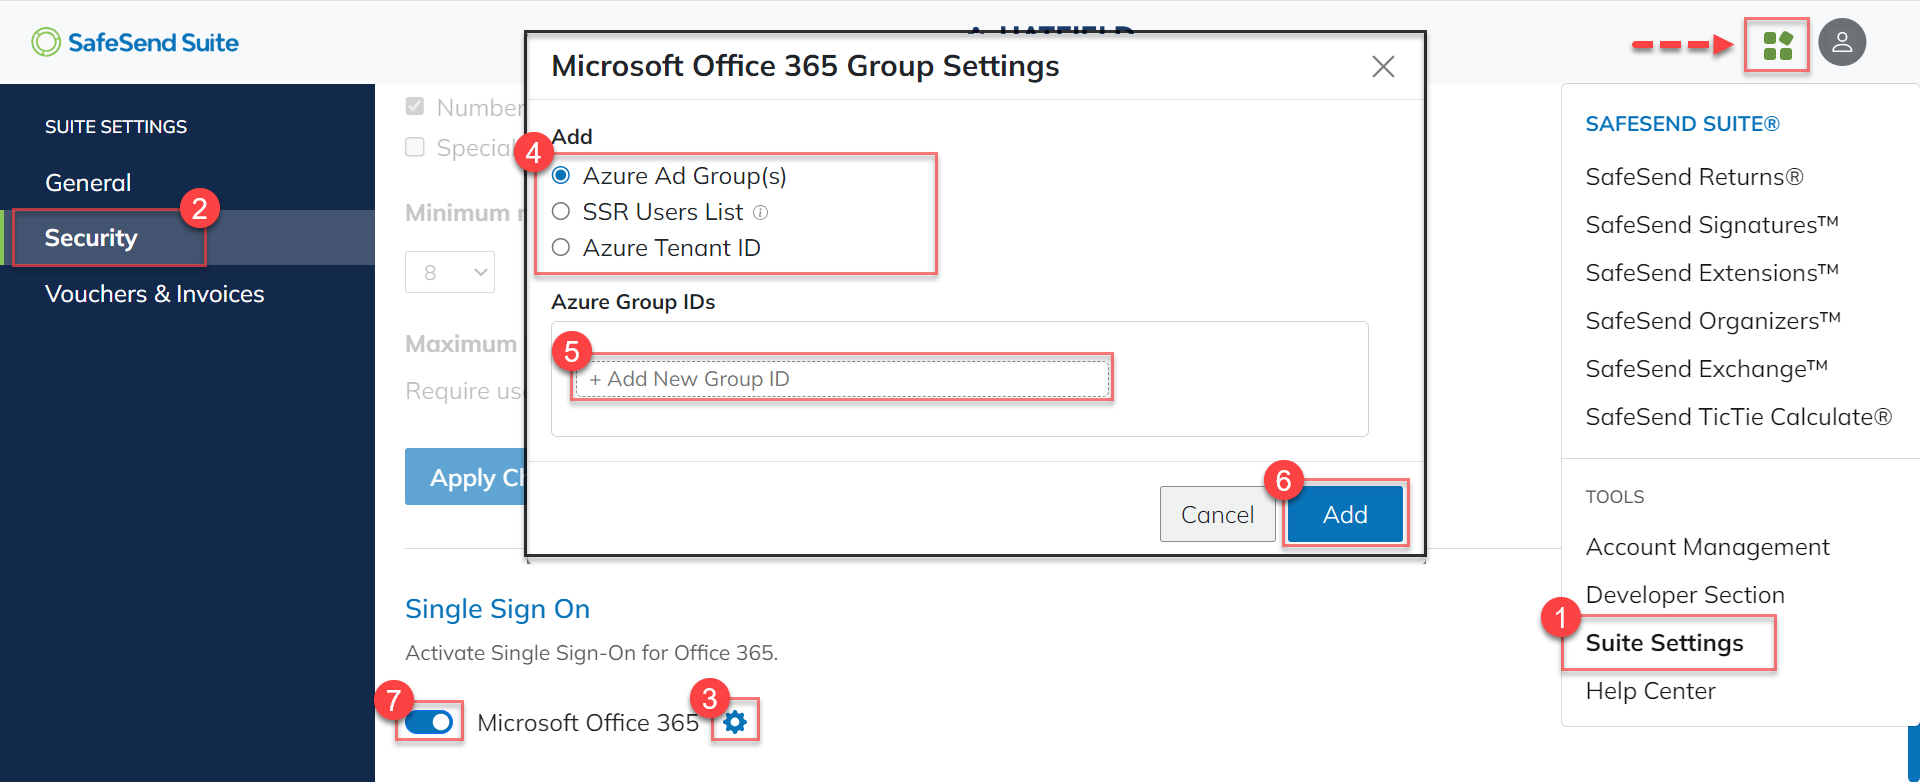Image resolution: width=1920 pixels, height=782 pixels.
Task: Open SafeSend Returns from suite menu
Action: pos(1694,177)
